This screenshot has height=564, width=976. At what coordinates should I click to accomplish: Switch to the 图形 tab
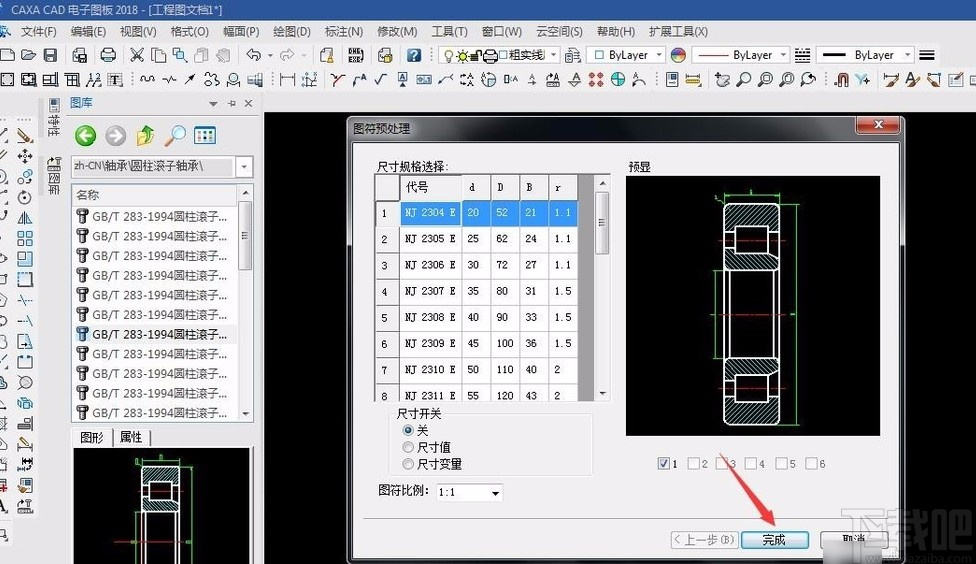(x=92, y=438)
